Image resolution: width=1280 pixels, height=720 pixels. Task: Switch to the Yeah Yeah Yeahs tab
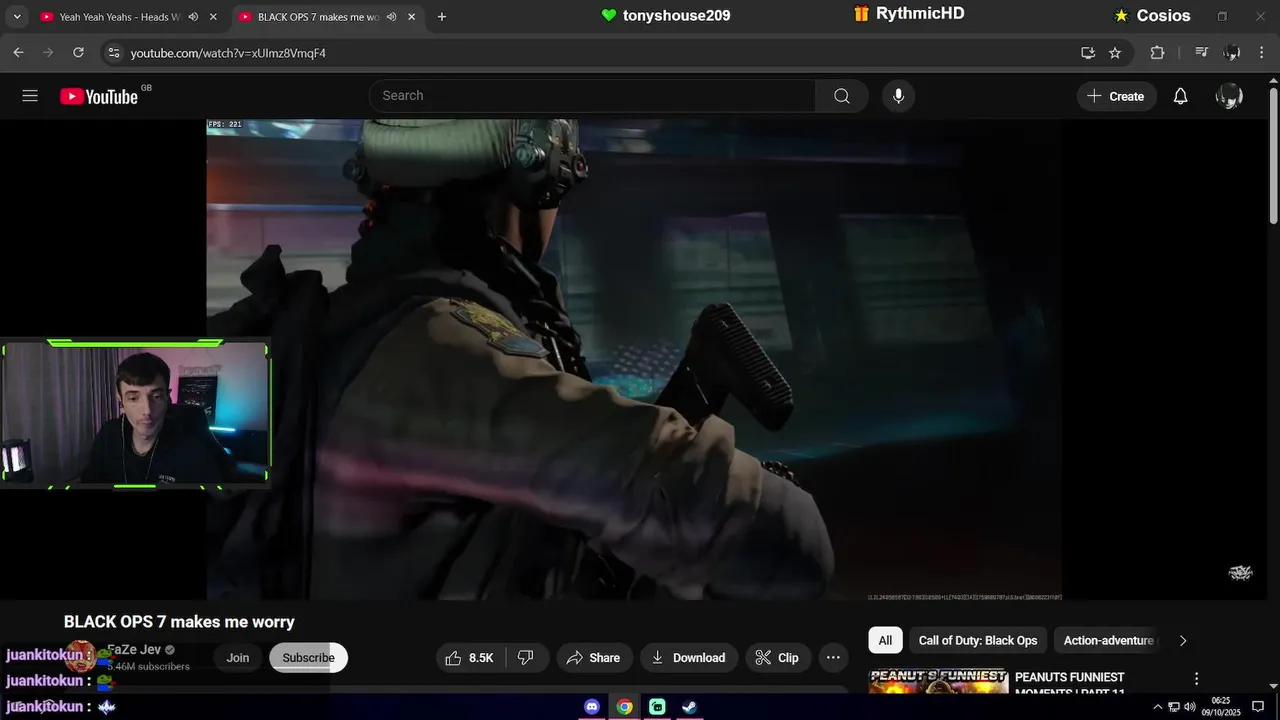click(x=119, y=17)
